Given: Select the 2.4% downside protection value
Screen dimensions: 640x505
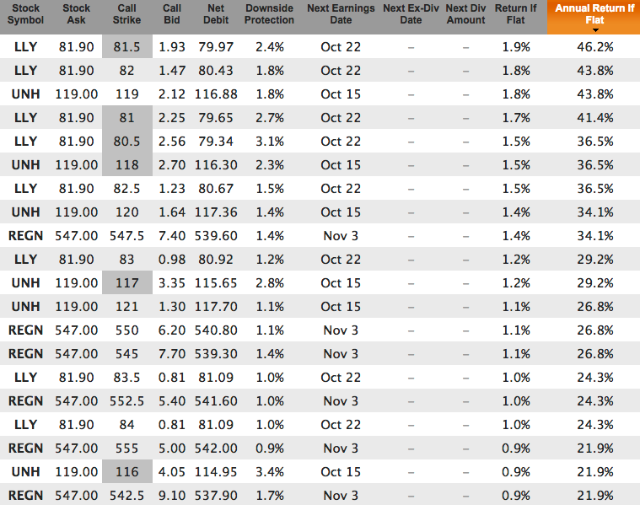Looking at the screenshot, I should (x=269, y=47).
